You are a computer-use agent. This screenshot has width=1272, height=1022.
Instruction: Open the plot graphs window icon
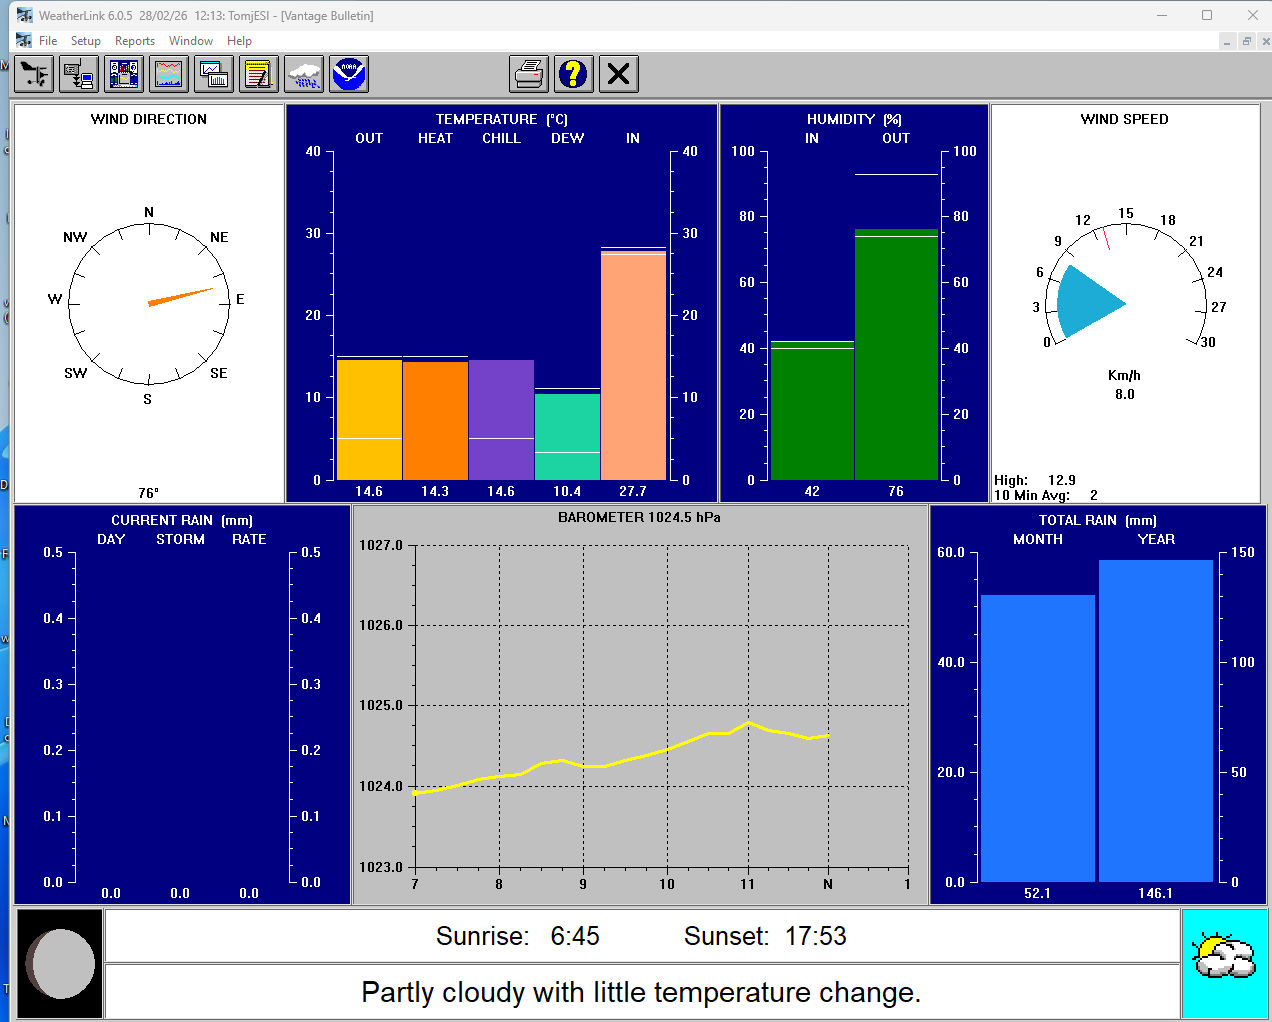pyautogui.click(x=214, y=74)
